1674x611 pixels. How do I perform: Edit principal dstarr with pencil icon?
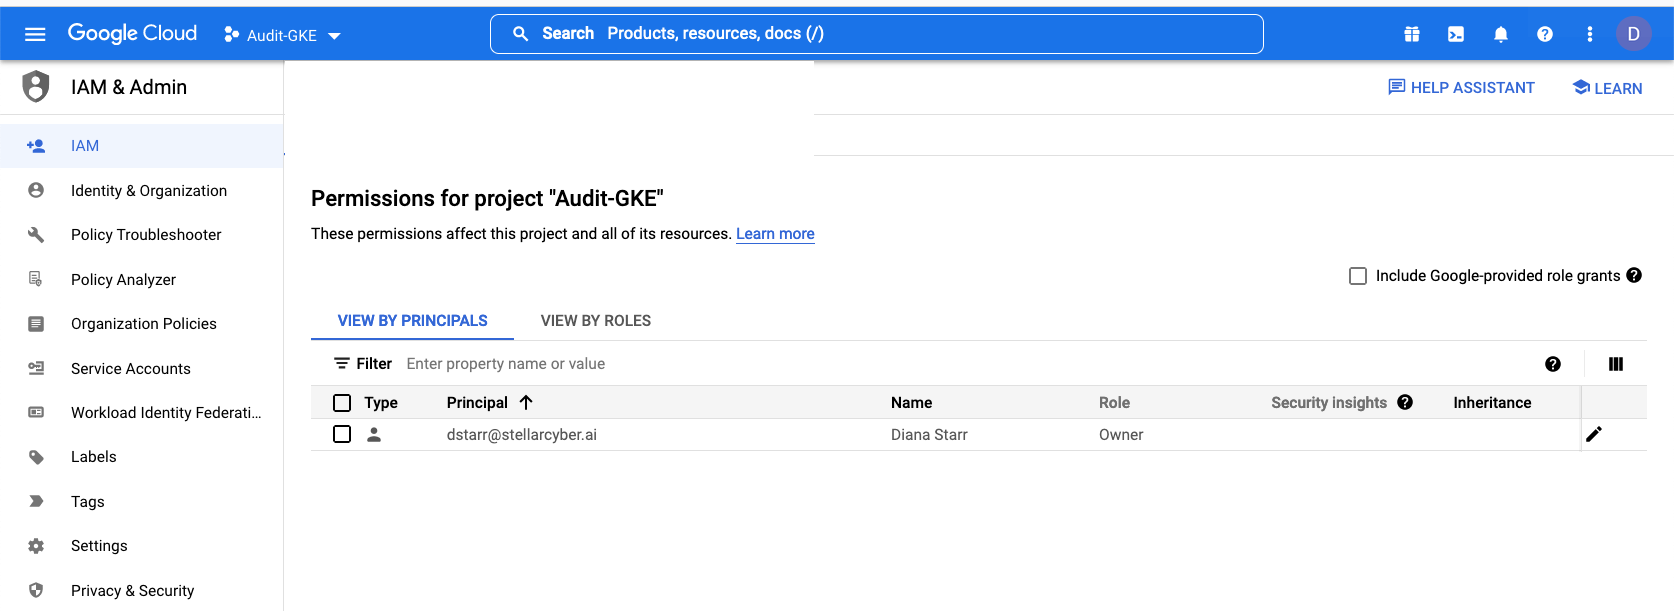click(x=1593, y=434)
